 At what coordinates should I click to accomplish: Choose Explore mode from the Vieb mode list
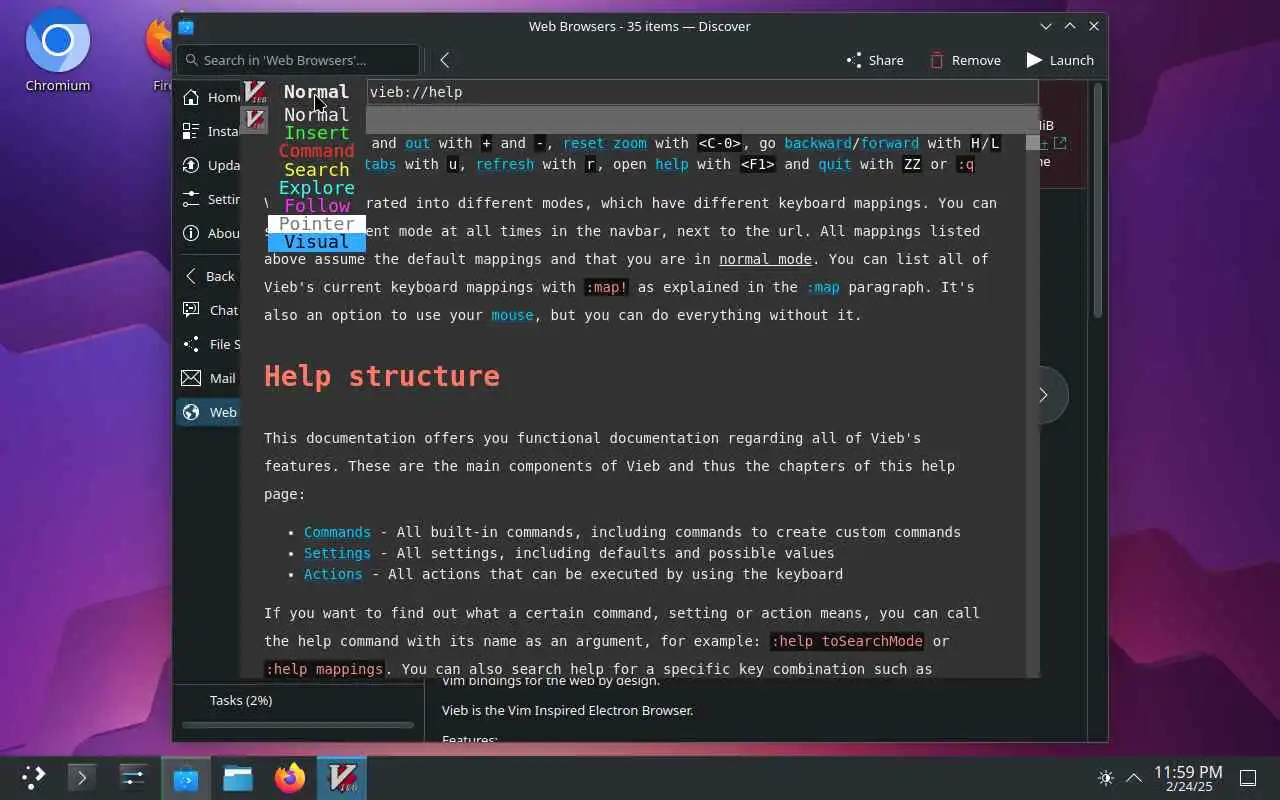pos(316,188)
